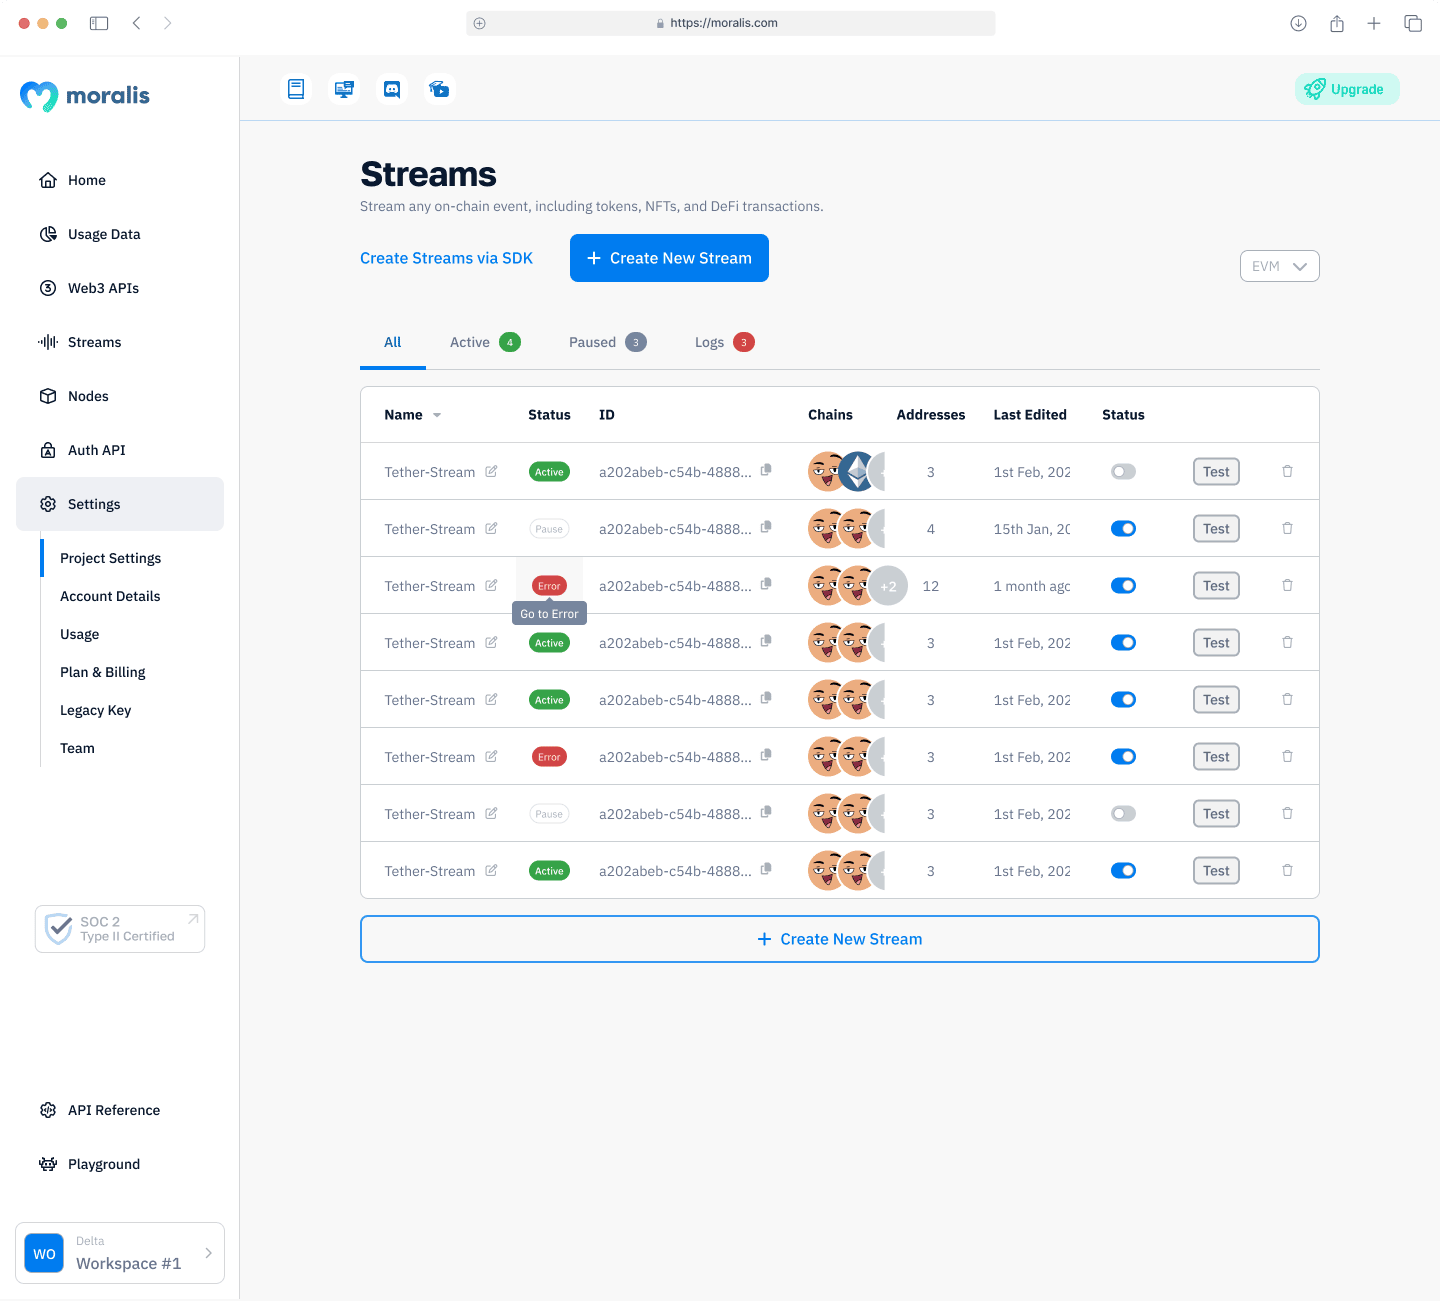Copy the first stream's ID
The image size is (1440, 1301).
[x=766, y=471]
